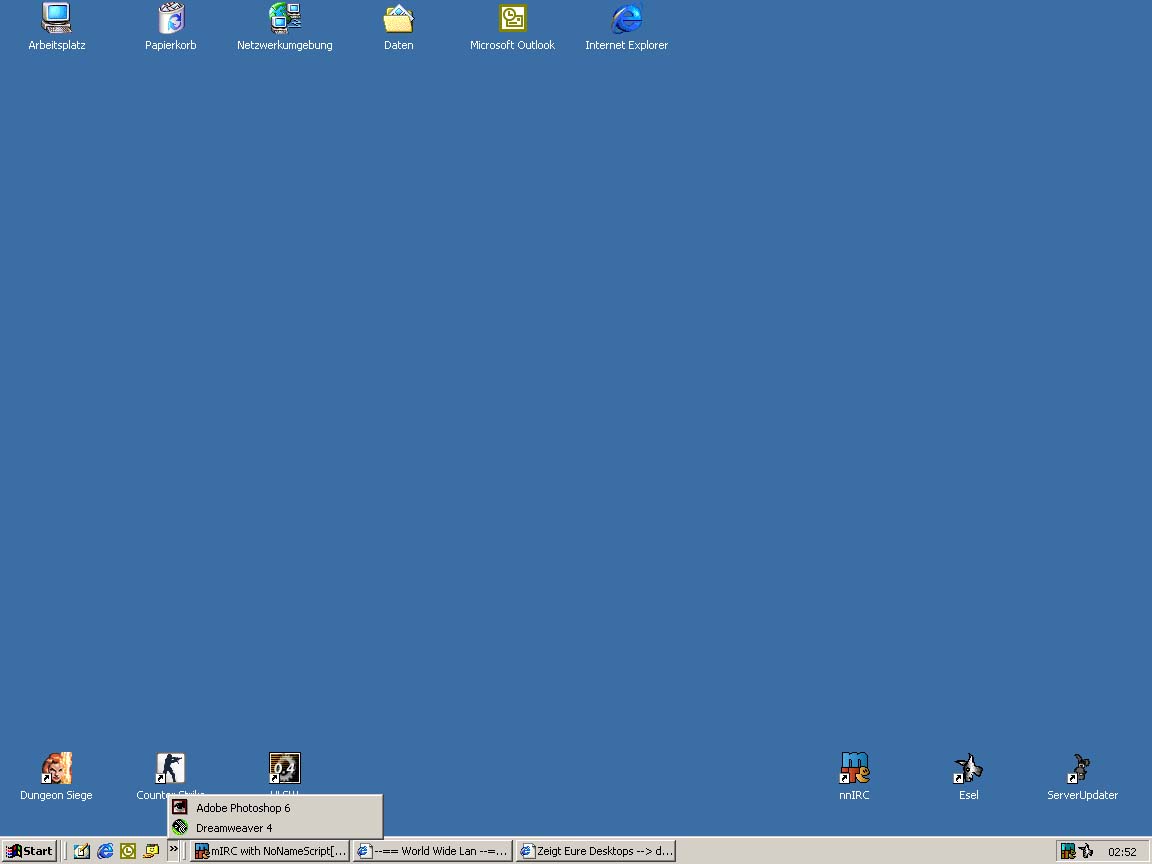This screenshot has height=864, width=1152.
Task: Select the Dungeon Siege shortcut
Action: (57, 769)
